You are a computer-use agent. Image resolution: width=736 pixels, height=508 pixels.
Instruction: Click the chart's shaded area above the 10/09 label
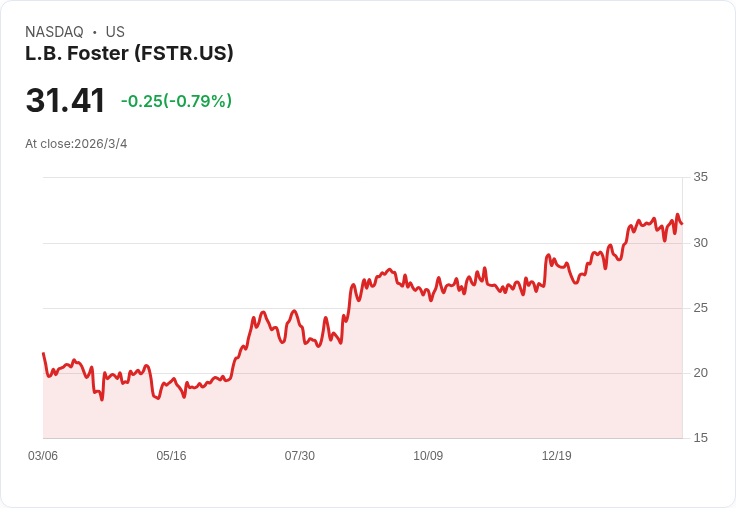(428, 380)
